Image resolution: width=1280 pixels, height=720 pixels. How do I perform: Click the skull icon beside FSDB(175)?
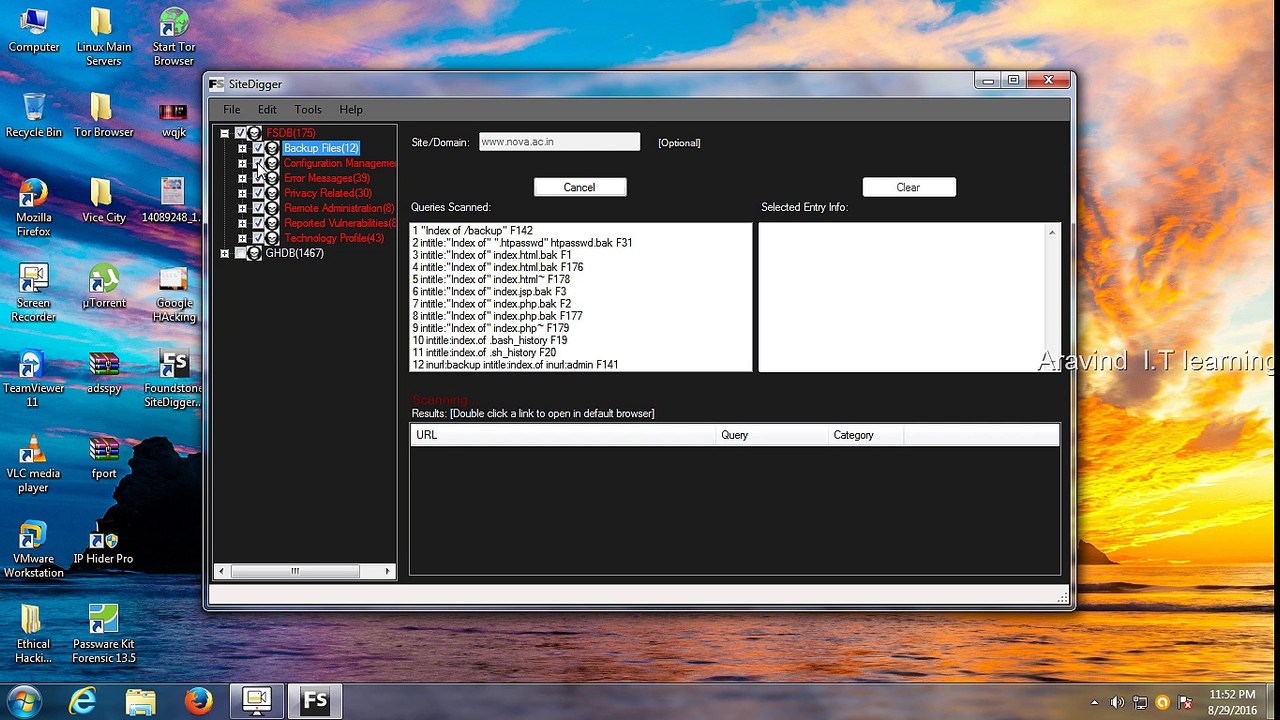(254, 133)
